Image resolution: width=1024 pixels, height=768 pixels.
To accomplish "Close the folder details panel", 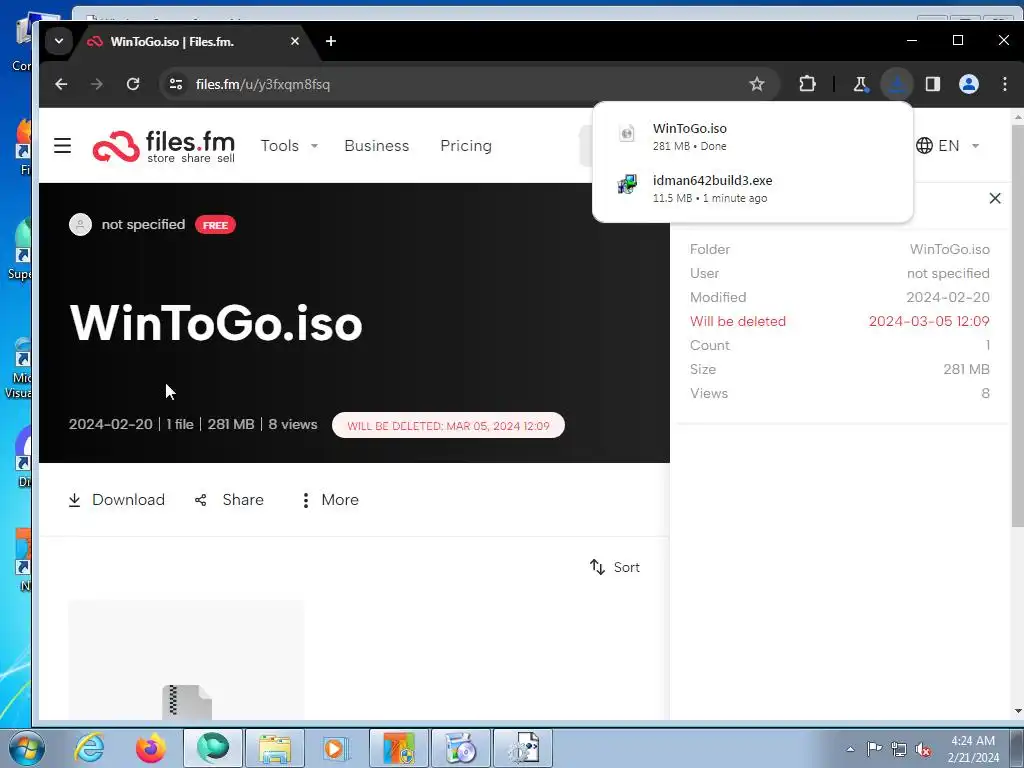I will (x=995, y=199).
